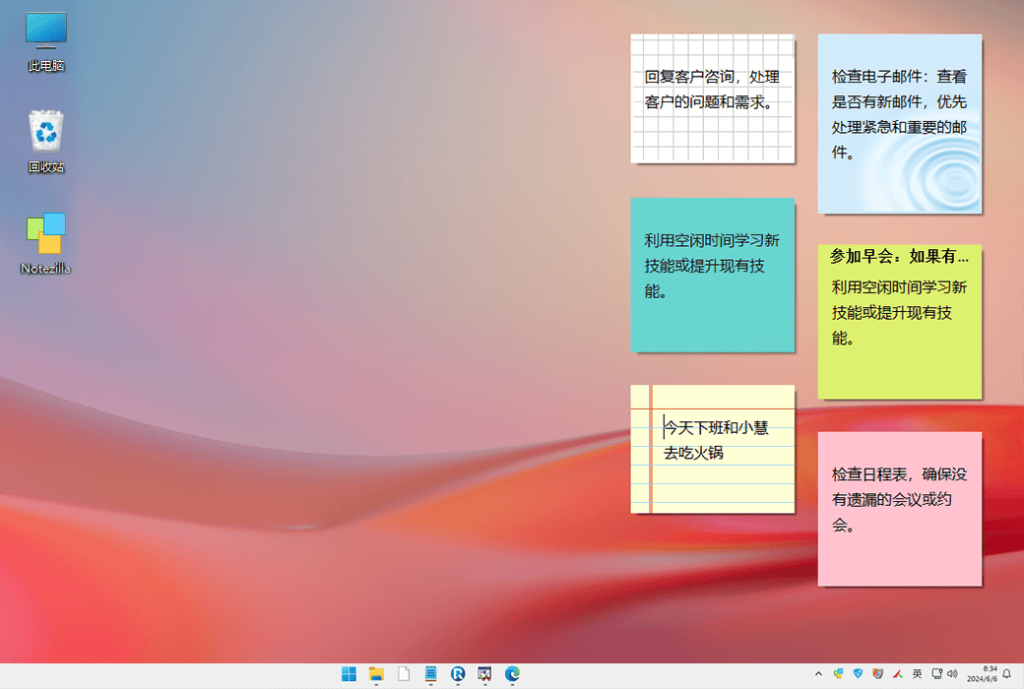The image size is (1024, 689).
Task: Select the teal note about 学习新技能
Action: pyautogui.click(x=712, y=275)
